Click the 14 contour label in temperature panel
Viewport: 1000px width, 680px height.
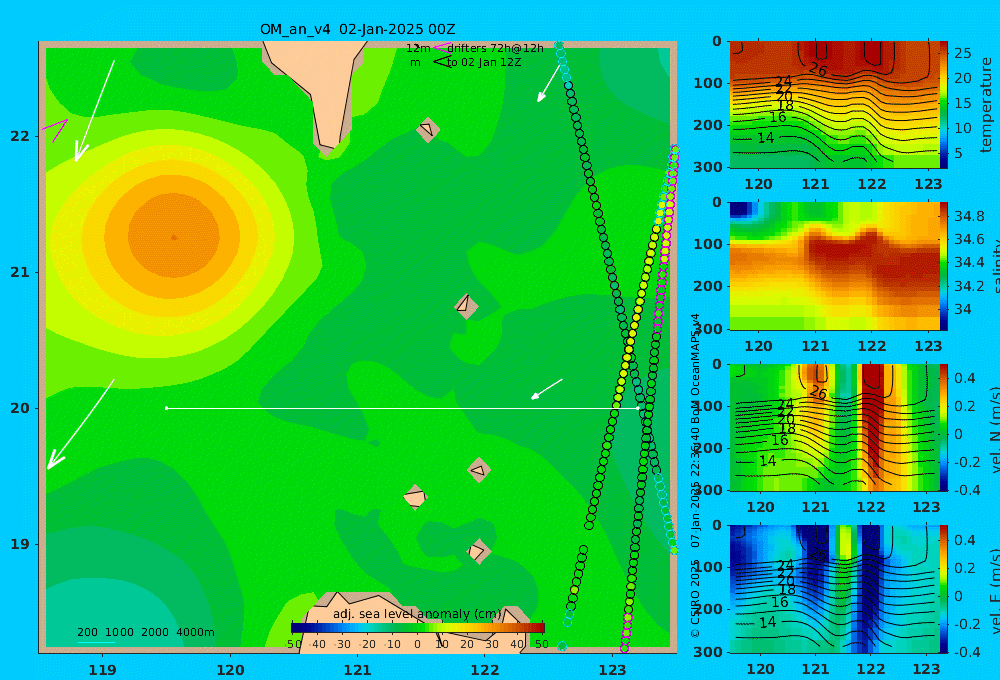(x=765, y=138)
